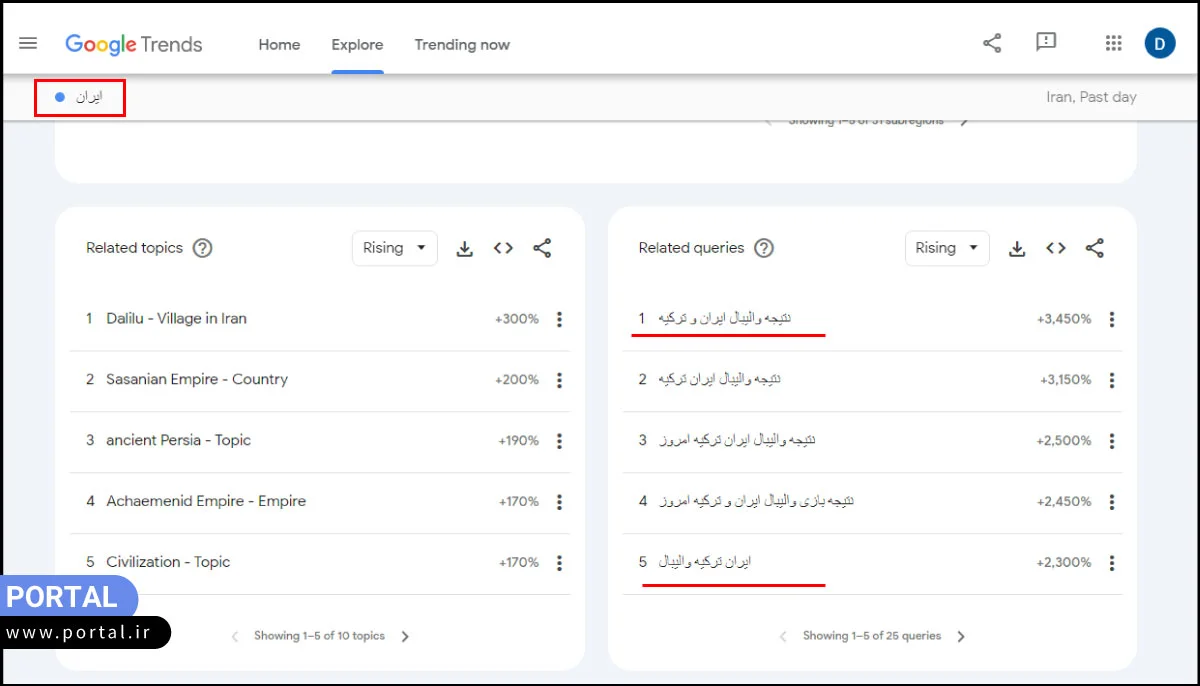Viewport: 1200px width, 686px height.
Task: Switch to the Home tab
Action: 278,45
